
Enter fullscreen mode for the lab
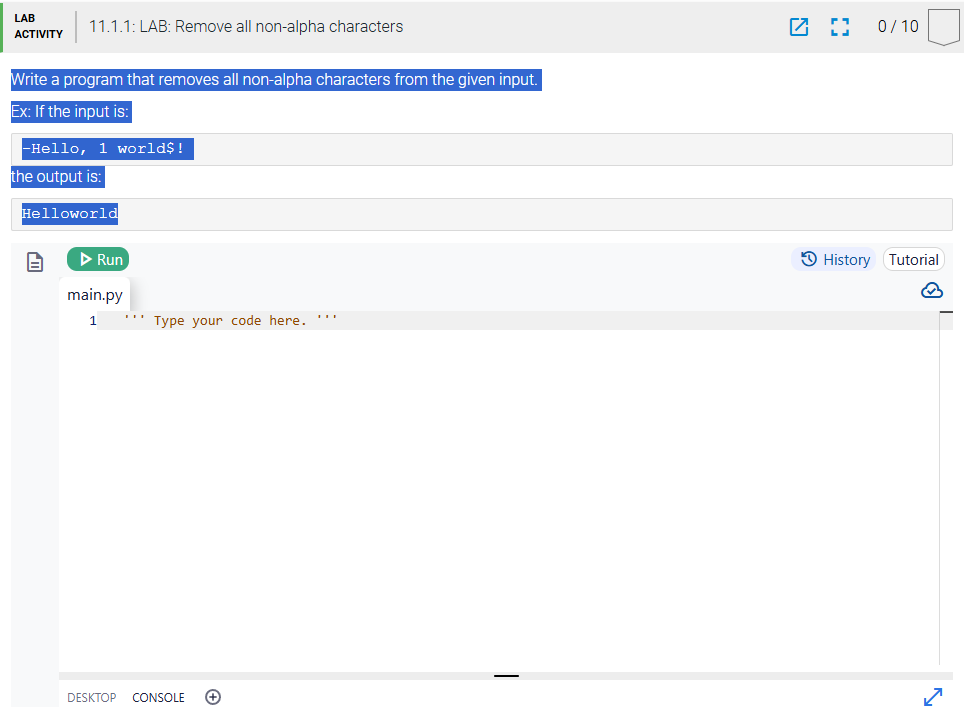[840, 27]
